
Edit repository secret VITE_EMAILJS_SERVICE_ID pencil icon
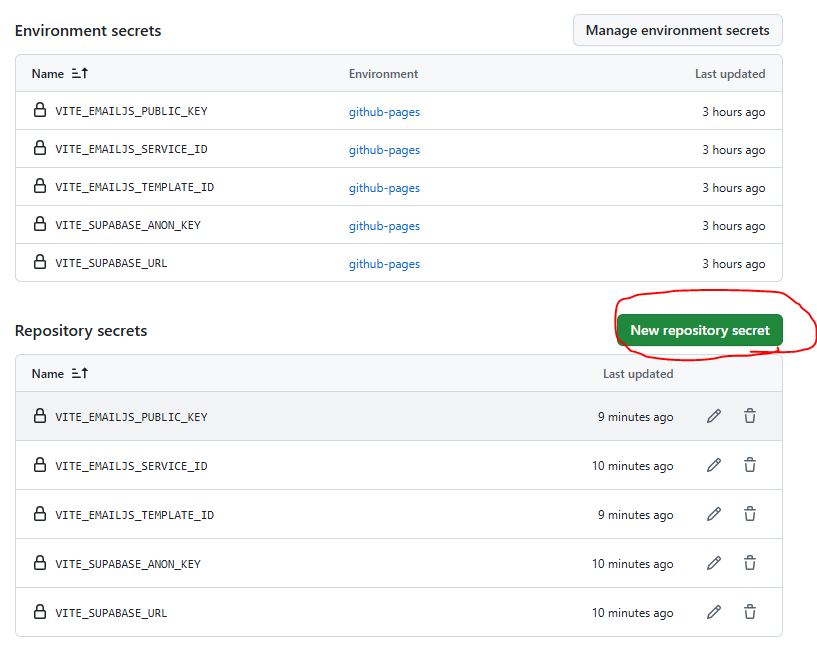[x=714, y=465]
